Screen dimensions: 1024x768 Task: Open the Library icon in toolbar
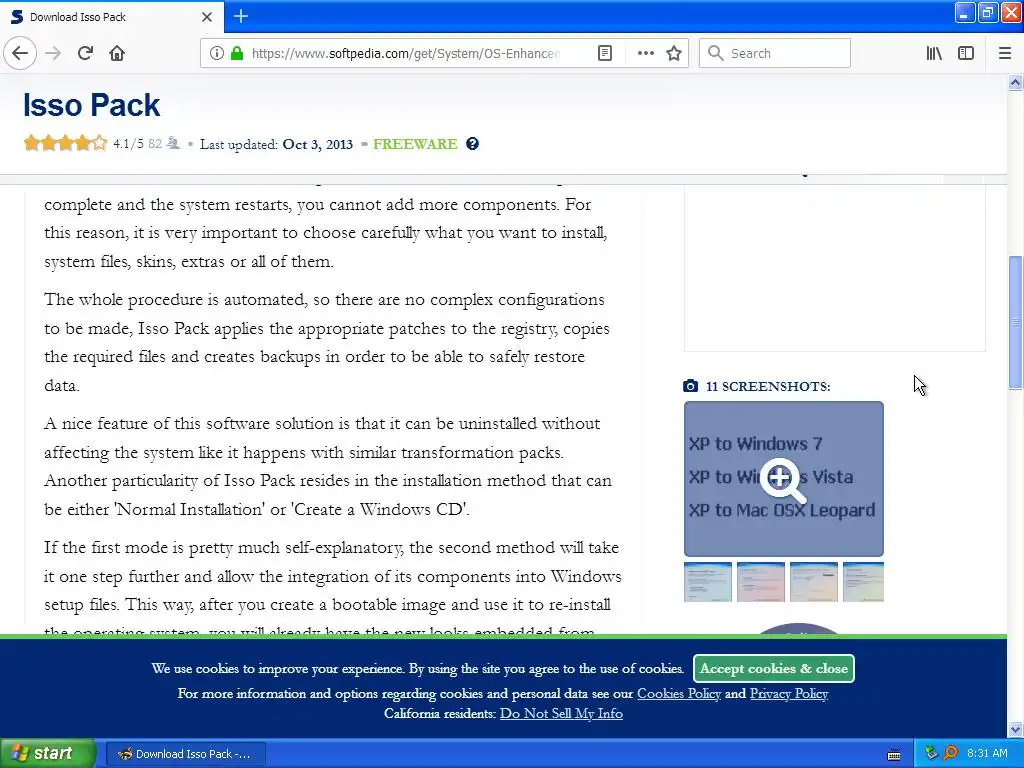(x=934, y=53)
